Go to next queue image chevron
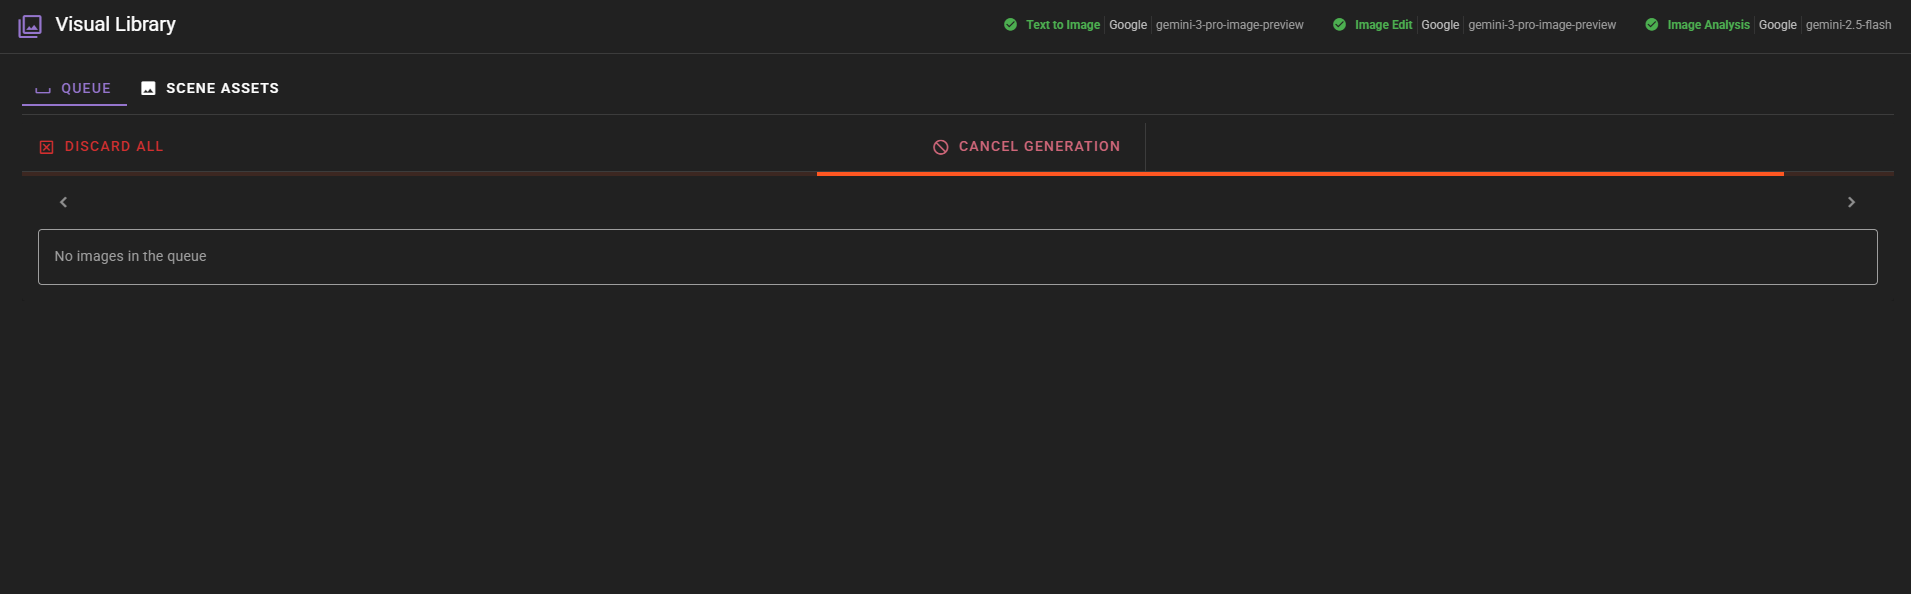Viewport: 1911px width, 594px height. [x=1851, y=202]
